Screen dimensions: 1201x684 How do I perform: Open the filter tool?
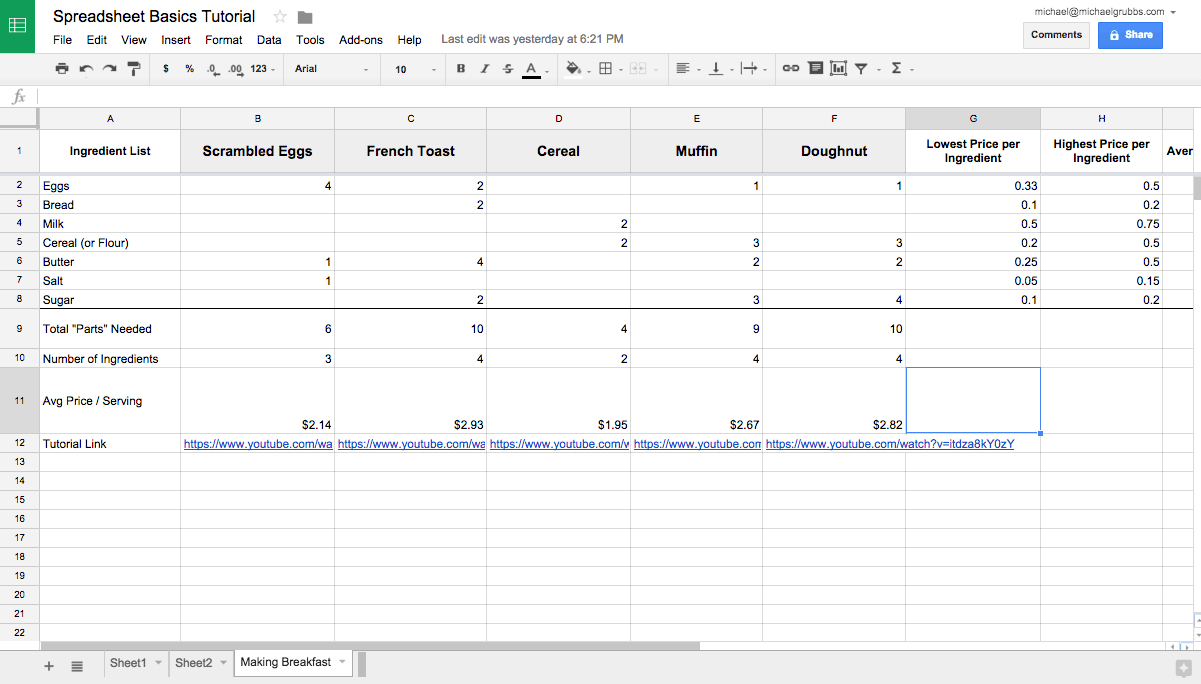coord(861,68)
